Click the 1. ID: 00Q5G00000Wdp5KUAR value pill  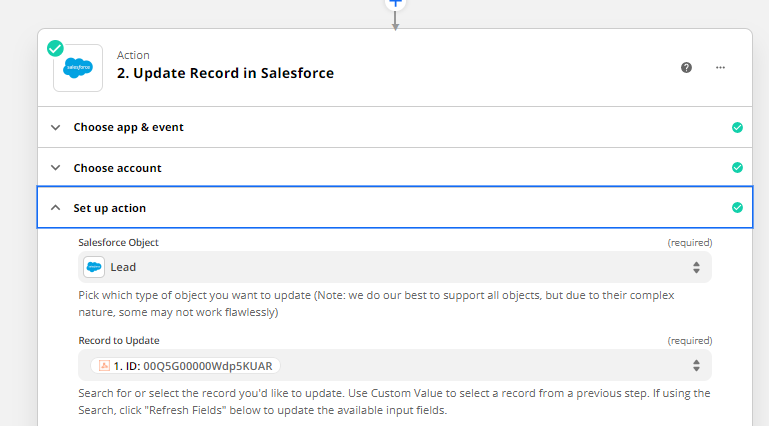(185, 366)
